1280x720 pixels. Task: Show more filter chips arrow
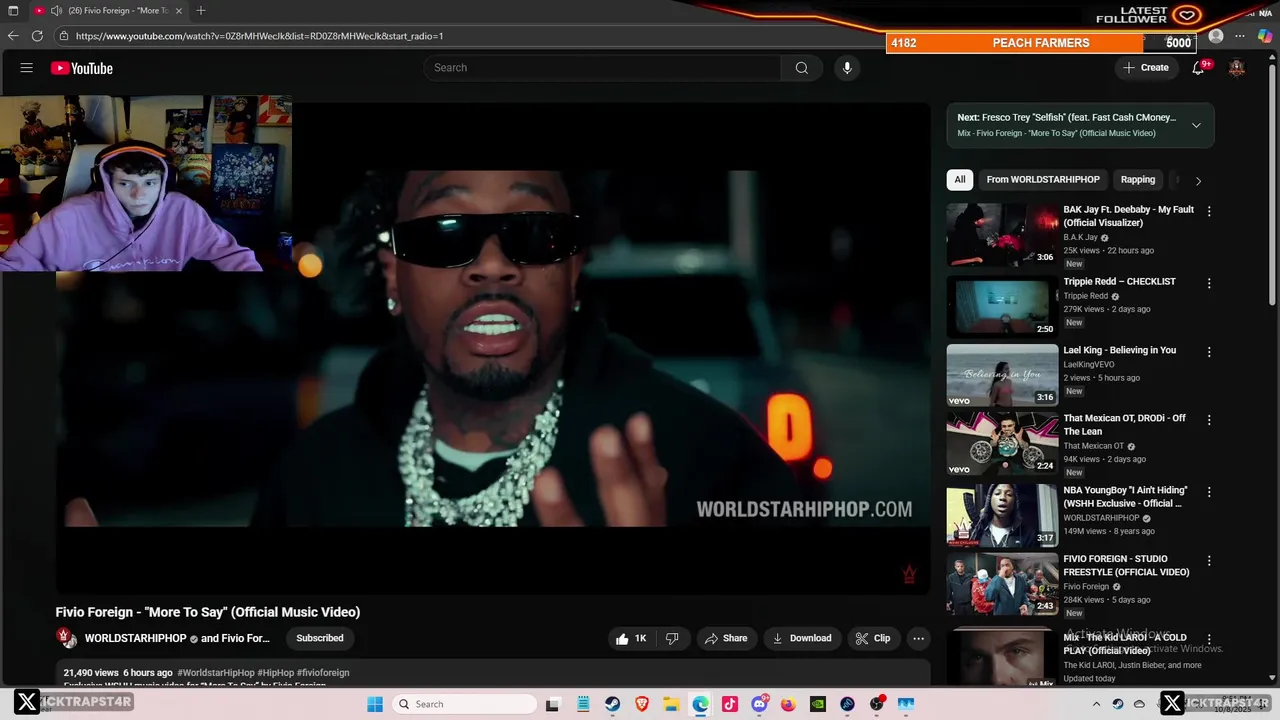tap(1198, 181)
